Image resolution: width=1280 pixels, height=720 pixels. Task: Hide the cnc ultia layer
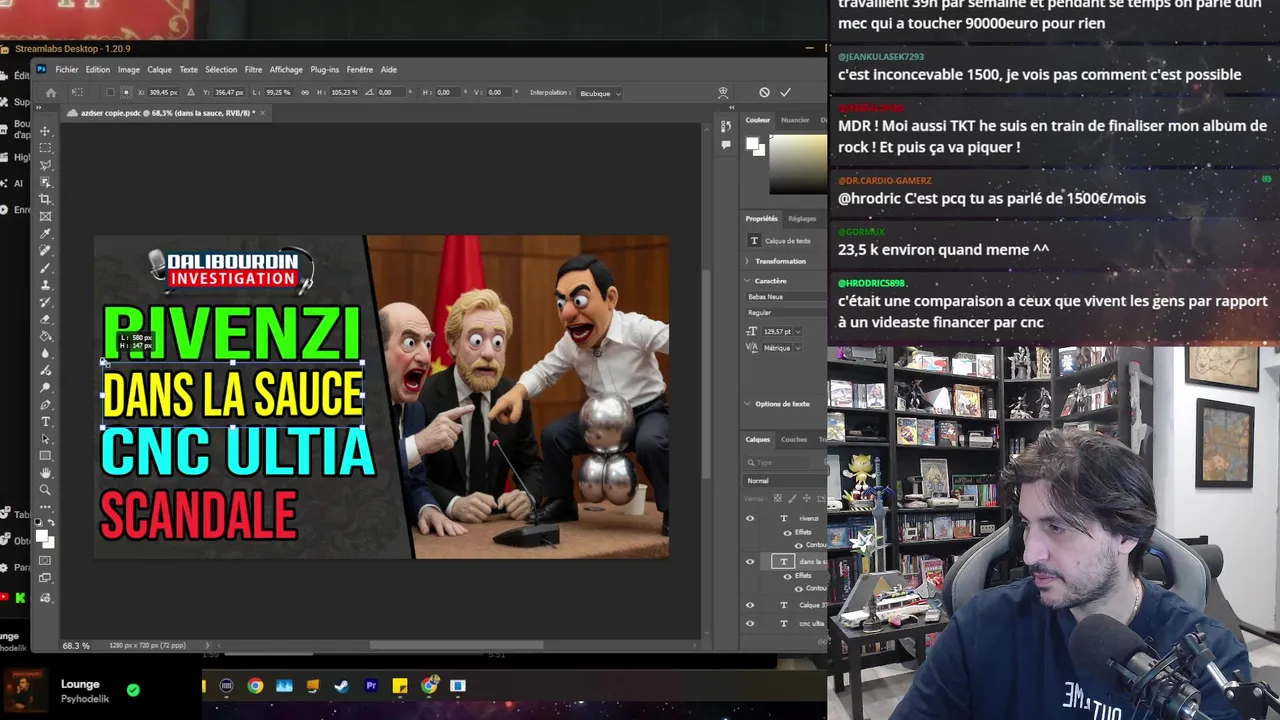750,623
